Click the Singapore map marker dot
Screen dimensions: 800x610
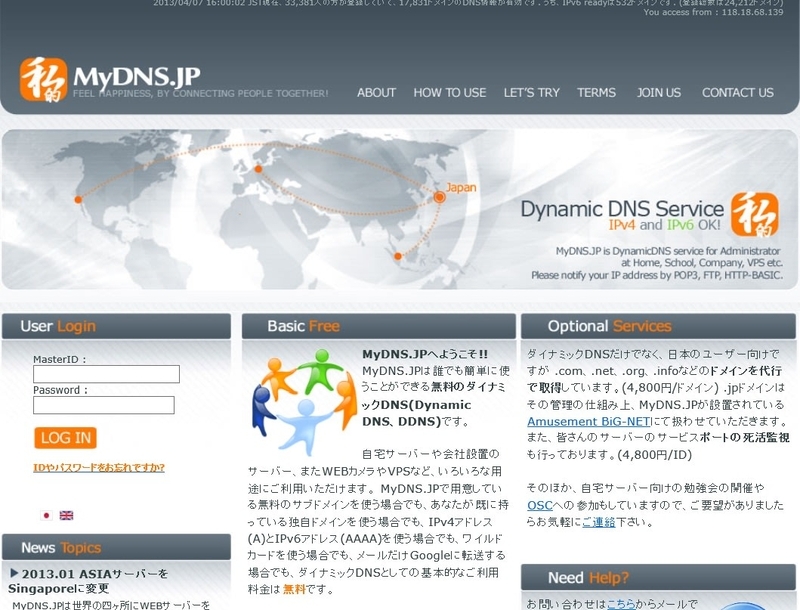(398, 256)
